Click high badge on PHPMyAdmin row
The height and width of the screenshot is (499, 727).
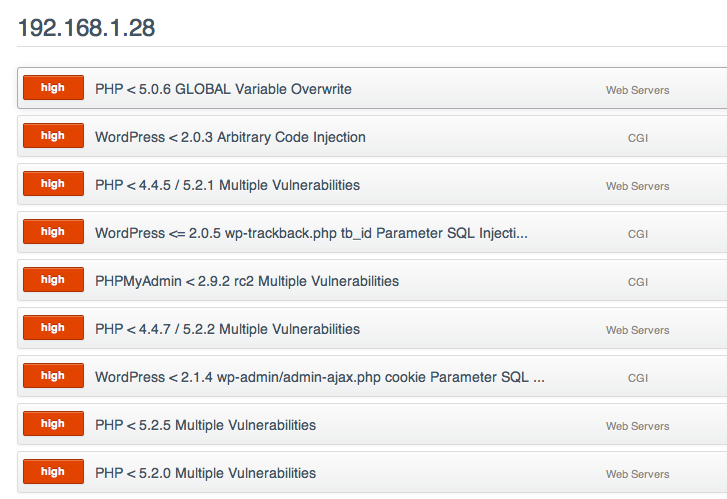[x=53, y=280]
